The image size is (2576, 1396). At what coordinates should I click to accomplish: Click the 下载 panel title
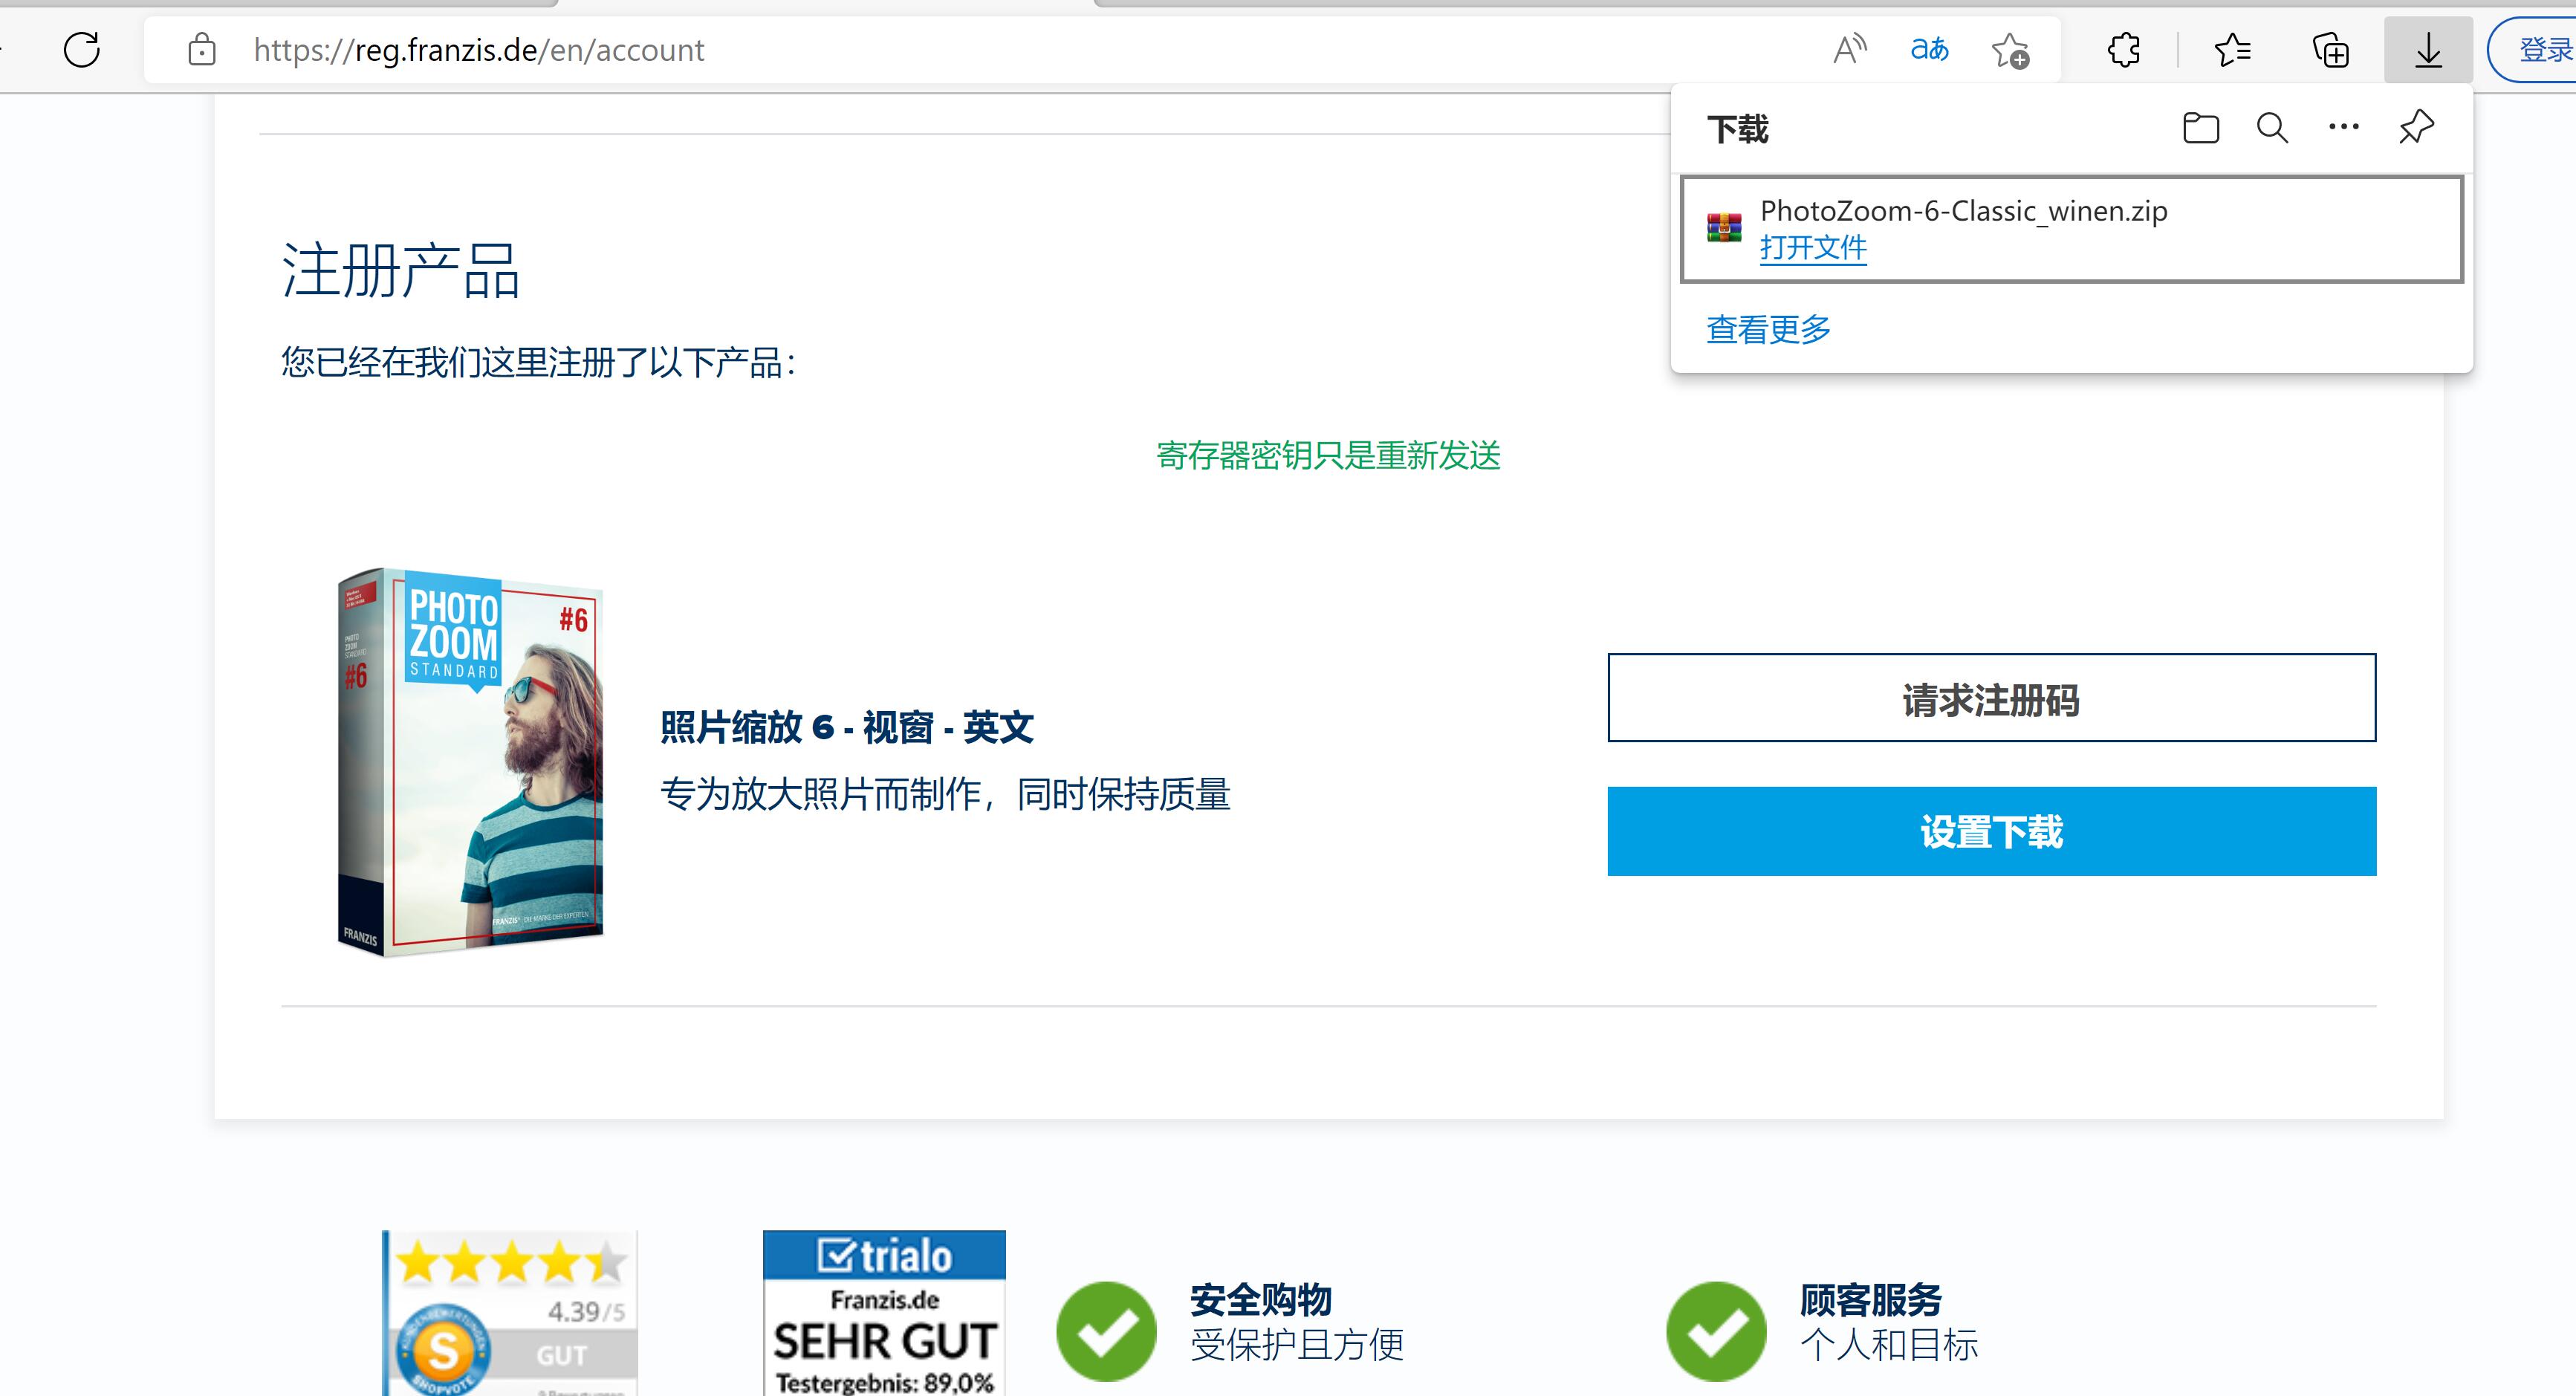1738,129
